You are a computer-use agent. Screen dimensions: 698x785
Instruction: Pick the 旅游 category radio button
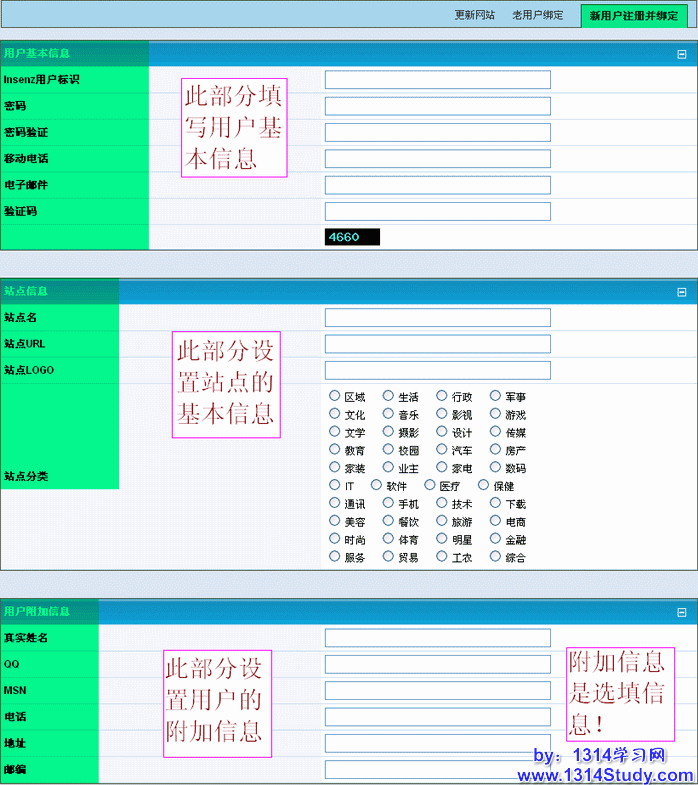[x=442, y=521]
